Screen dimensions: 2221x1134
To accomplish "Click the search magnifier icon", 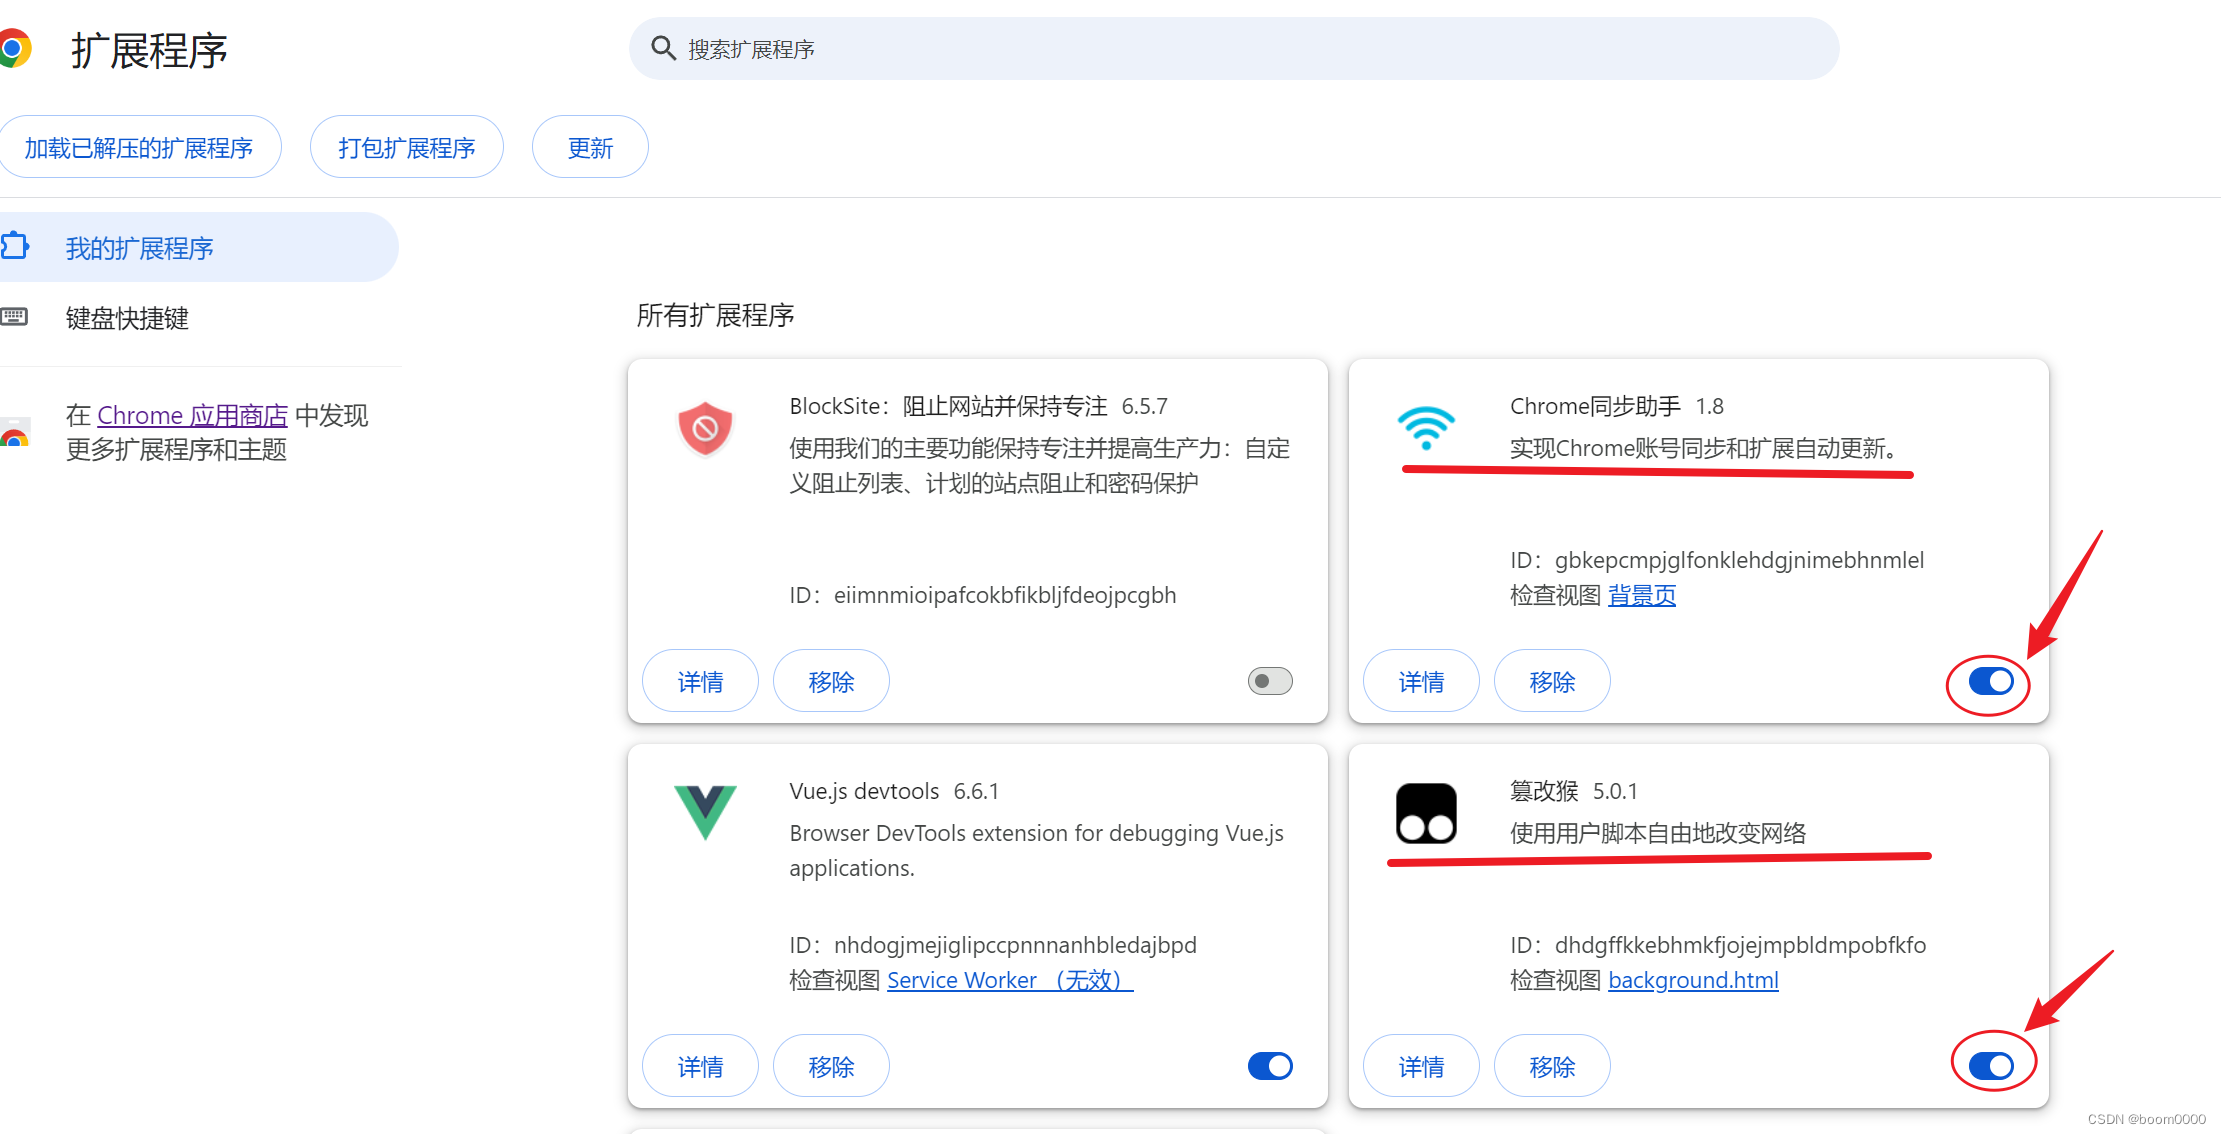I will (x=663, y=48).
